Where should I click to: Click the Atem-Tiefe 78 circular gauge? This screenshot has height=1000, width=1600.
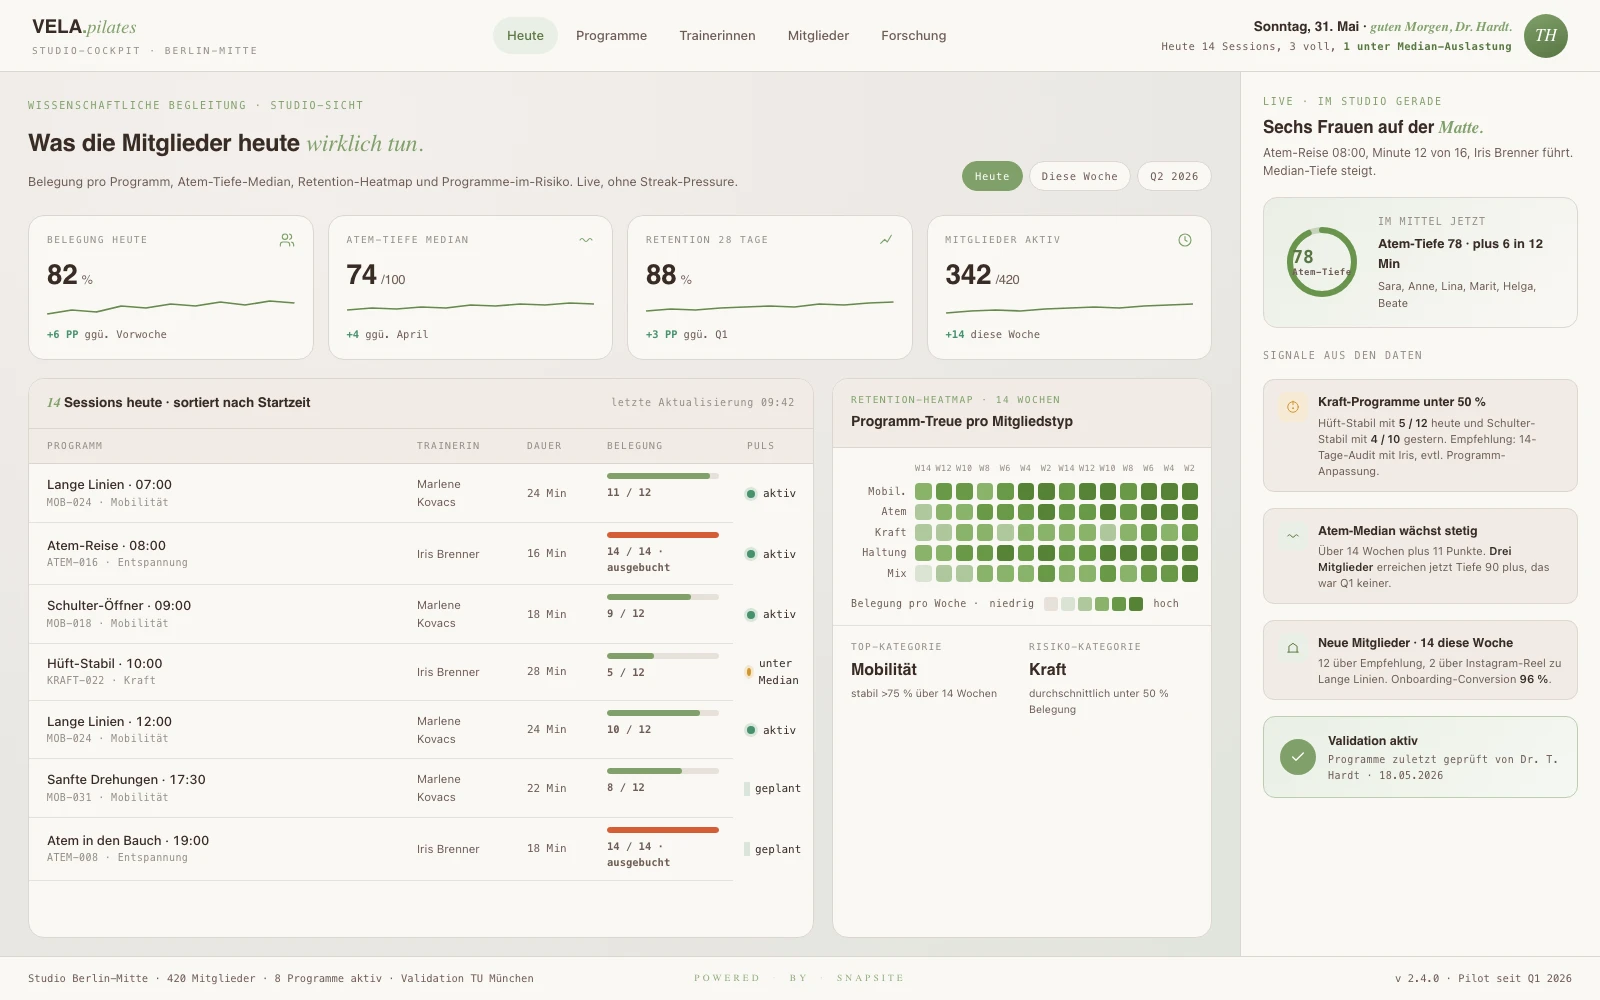pos(1321,262)
